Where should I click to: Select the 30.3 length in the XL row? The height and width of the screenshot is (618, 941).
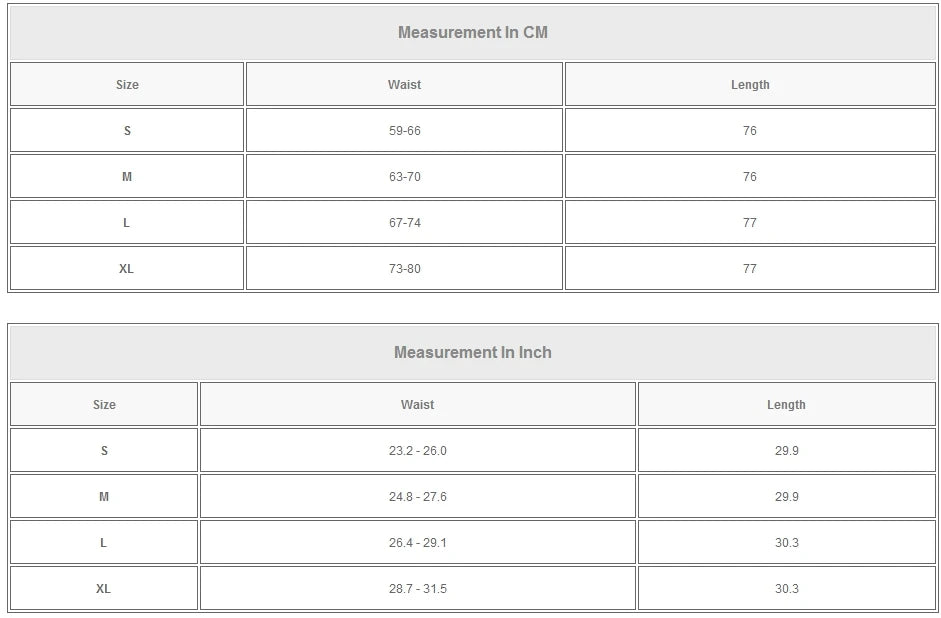(x=786, y=589)
